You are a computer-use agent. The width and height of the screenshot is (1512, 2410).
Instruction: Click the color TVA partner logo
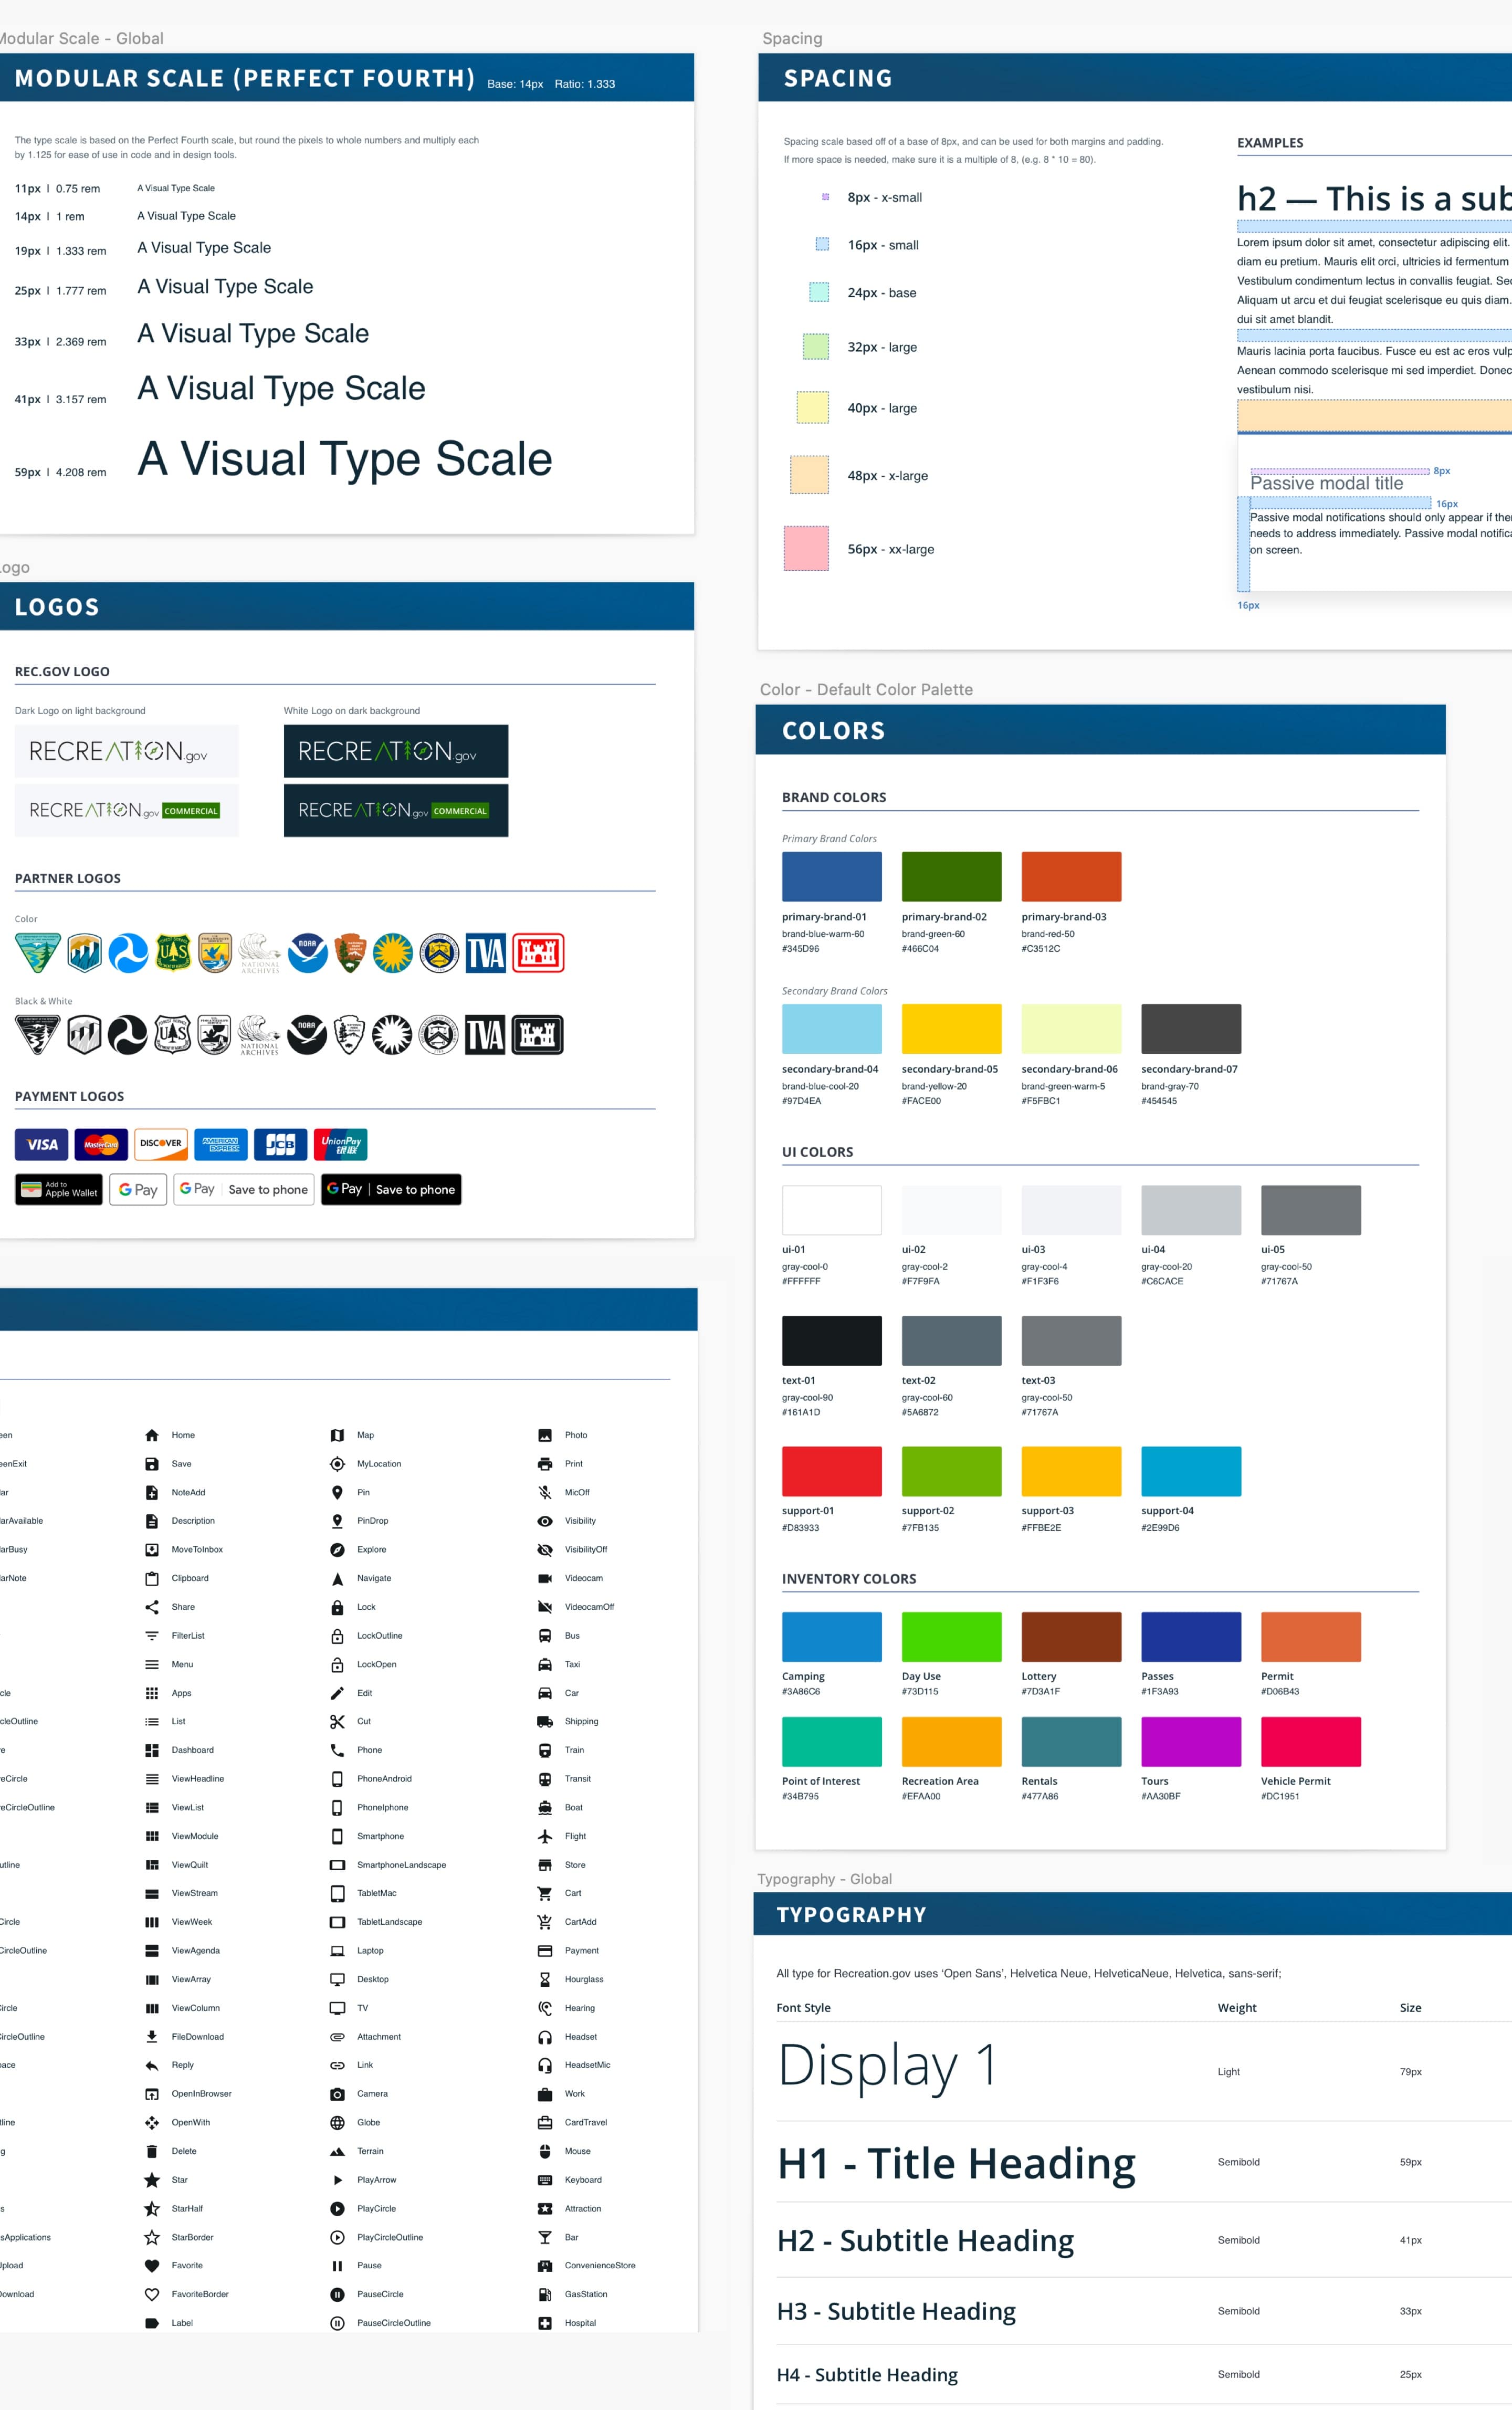(x=486, y=953)
